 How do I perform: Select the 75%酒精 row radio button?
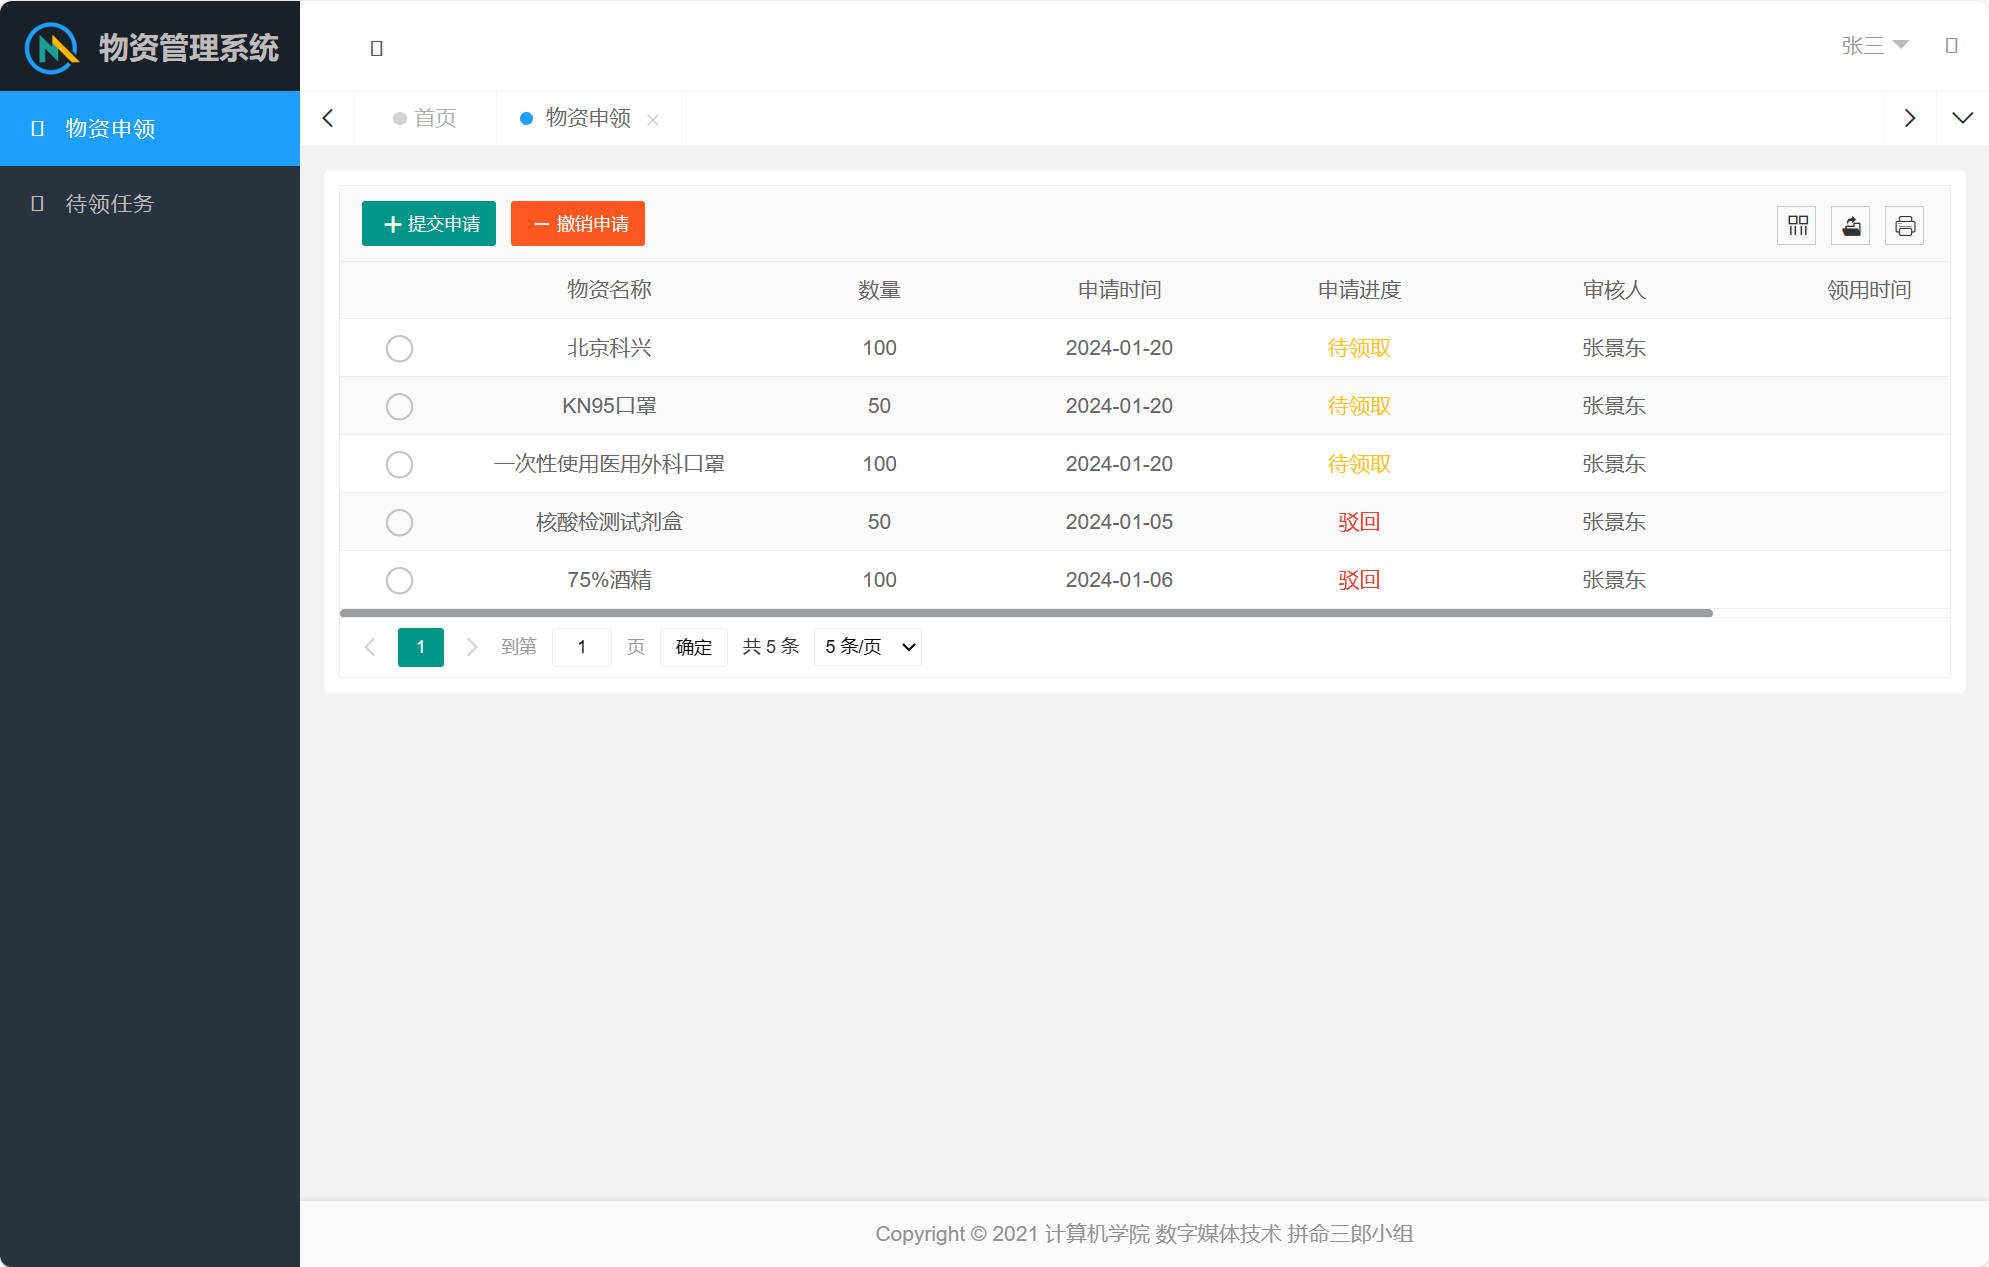[399, 580]
